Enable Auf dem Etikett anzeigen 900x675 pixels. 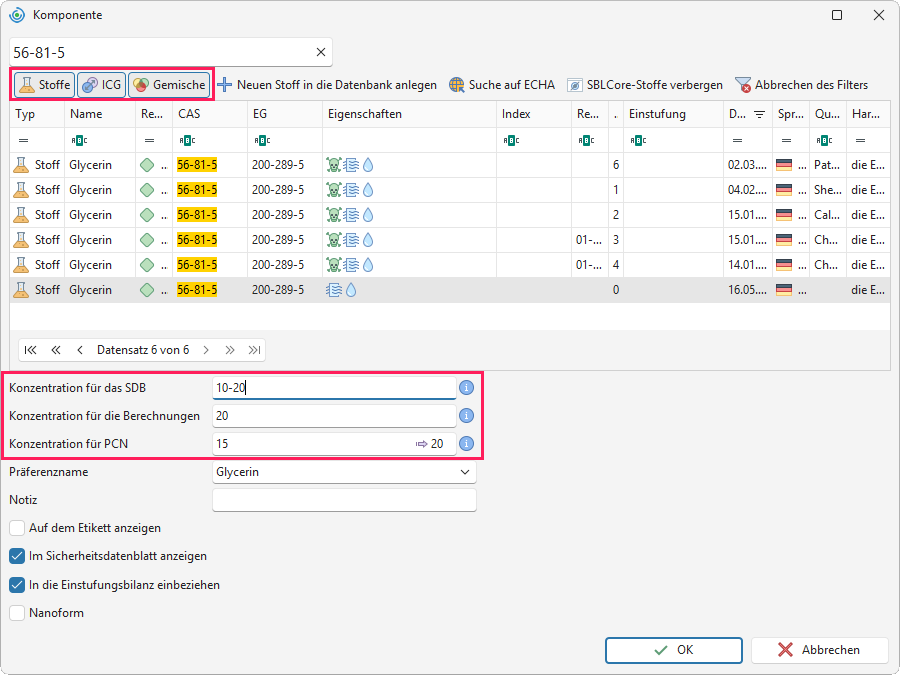click(17, 528)
